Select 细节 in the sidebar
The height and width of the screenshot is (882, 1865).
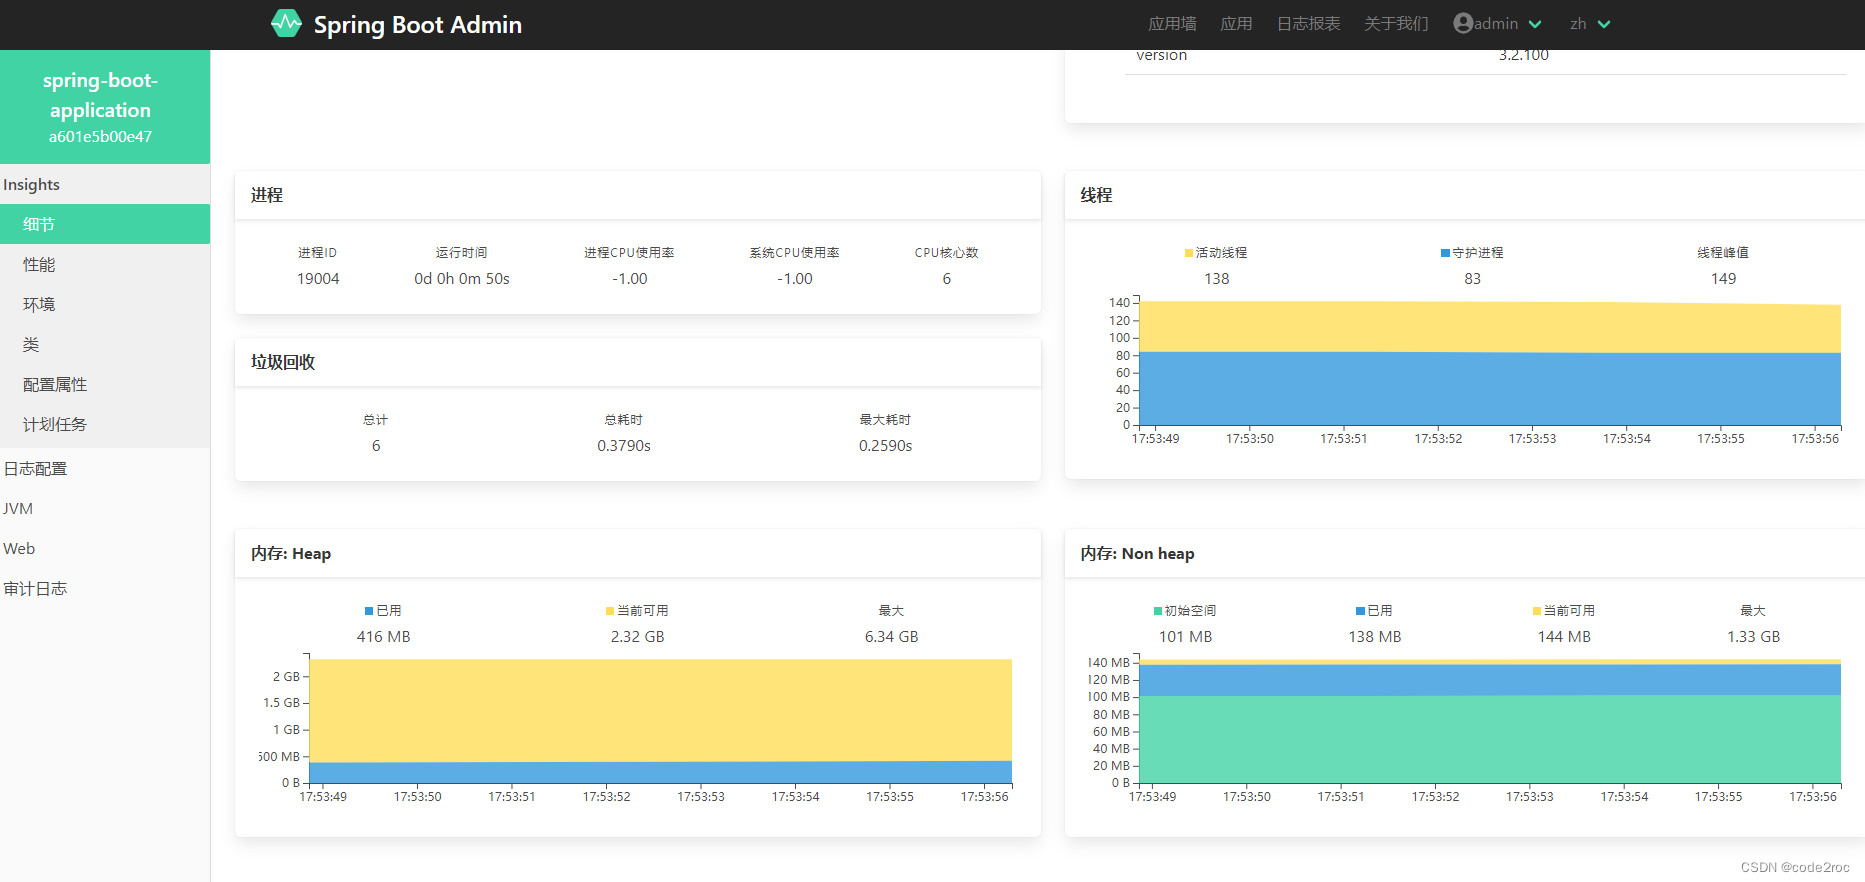(105, 224)
